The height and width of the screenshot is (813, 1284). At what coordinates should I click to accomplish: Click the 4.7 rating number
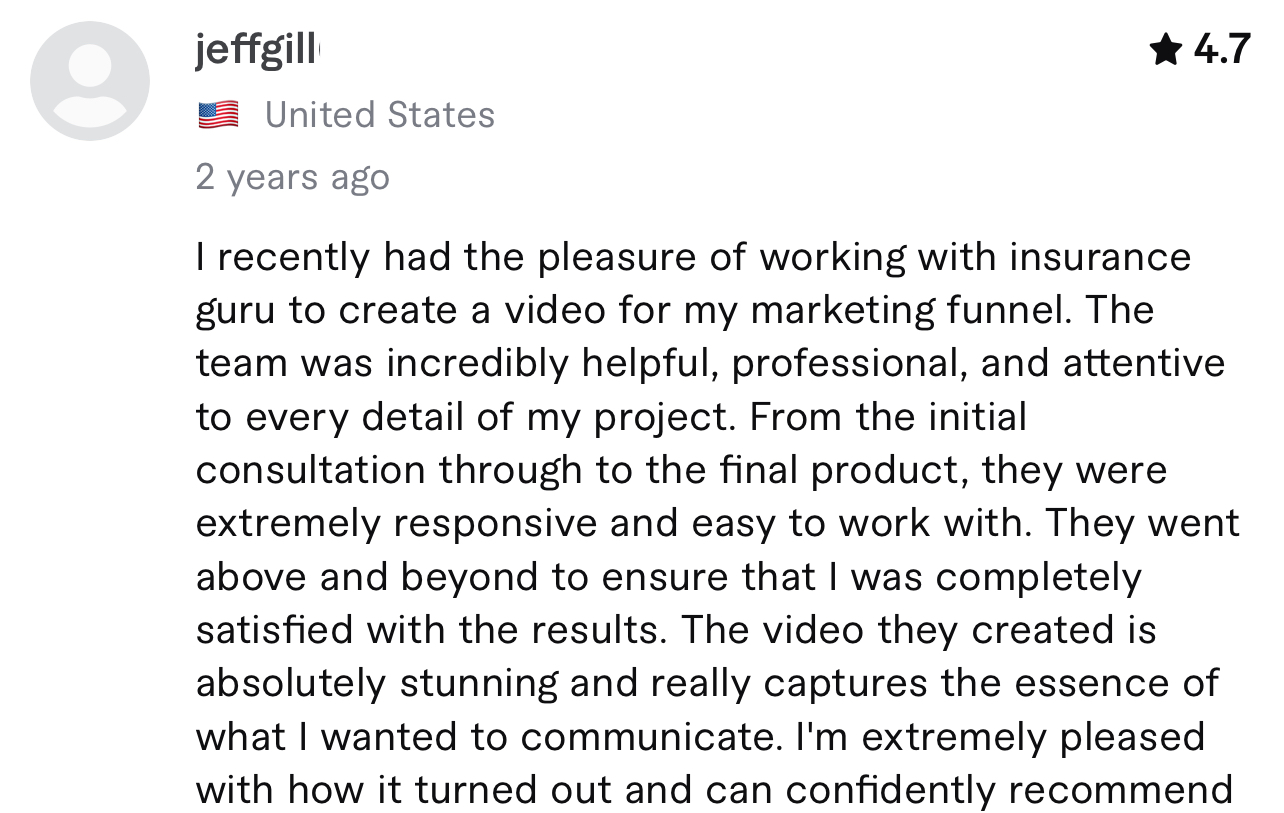tap(1222, 48)
